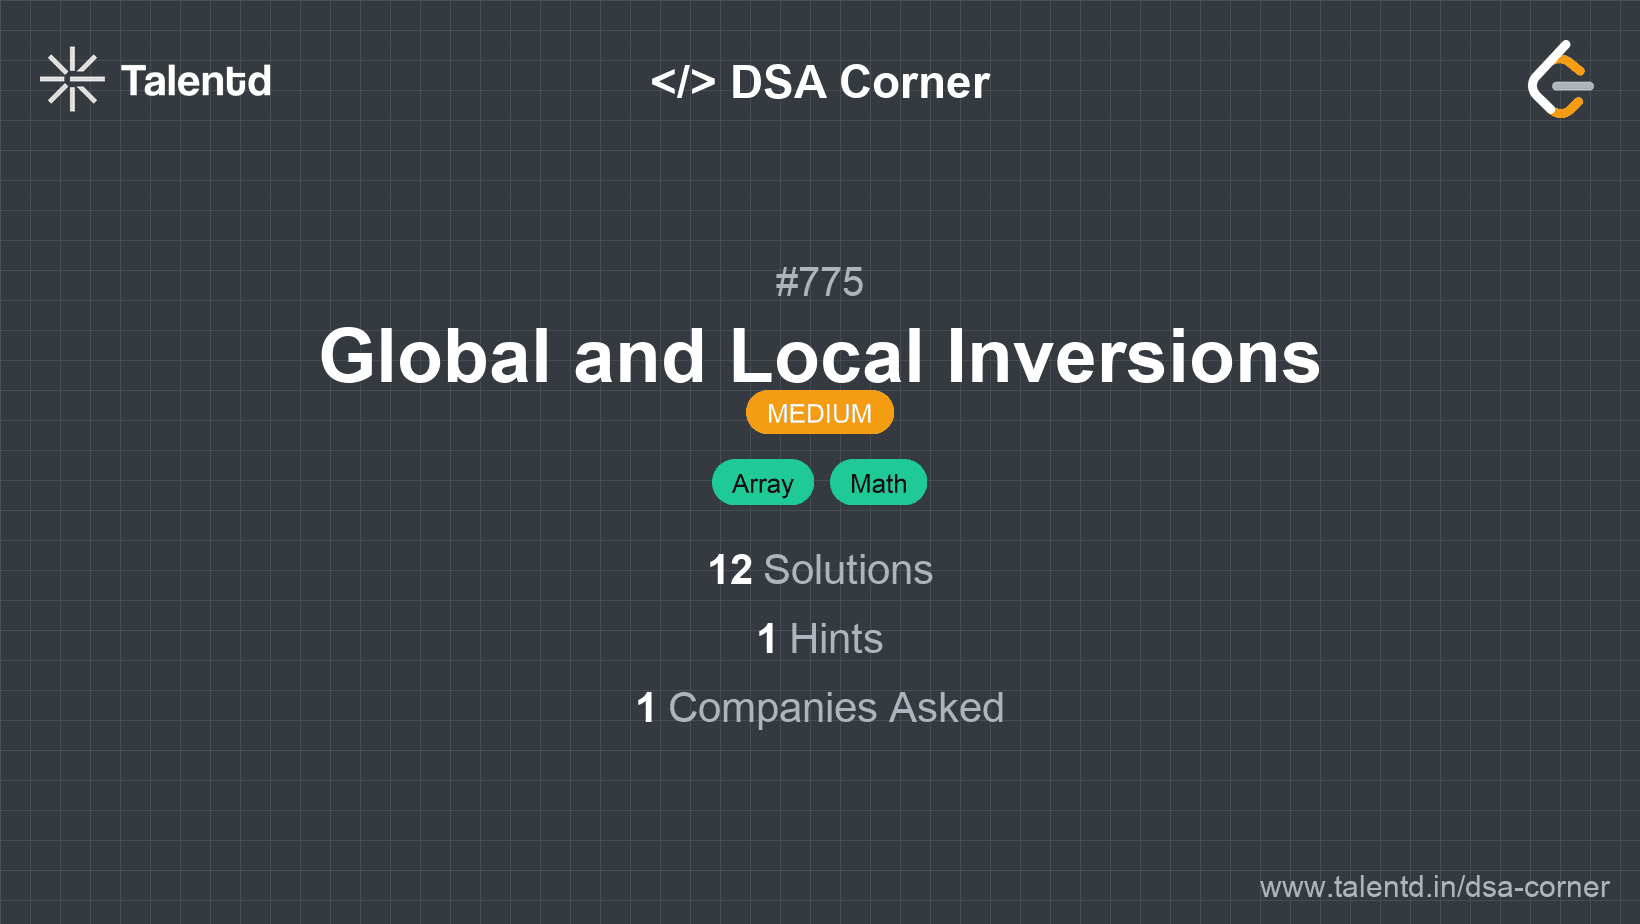This screenshot has height=924, width=1640.
Task: Open the DSA Corner heading
Action: tap(860, 82)
